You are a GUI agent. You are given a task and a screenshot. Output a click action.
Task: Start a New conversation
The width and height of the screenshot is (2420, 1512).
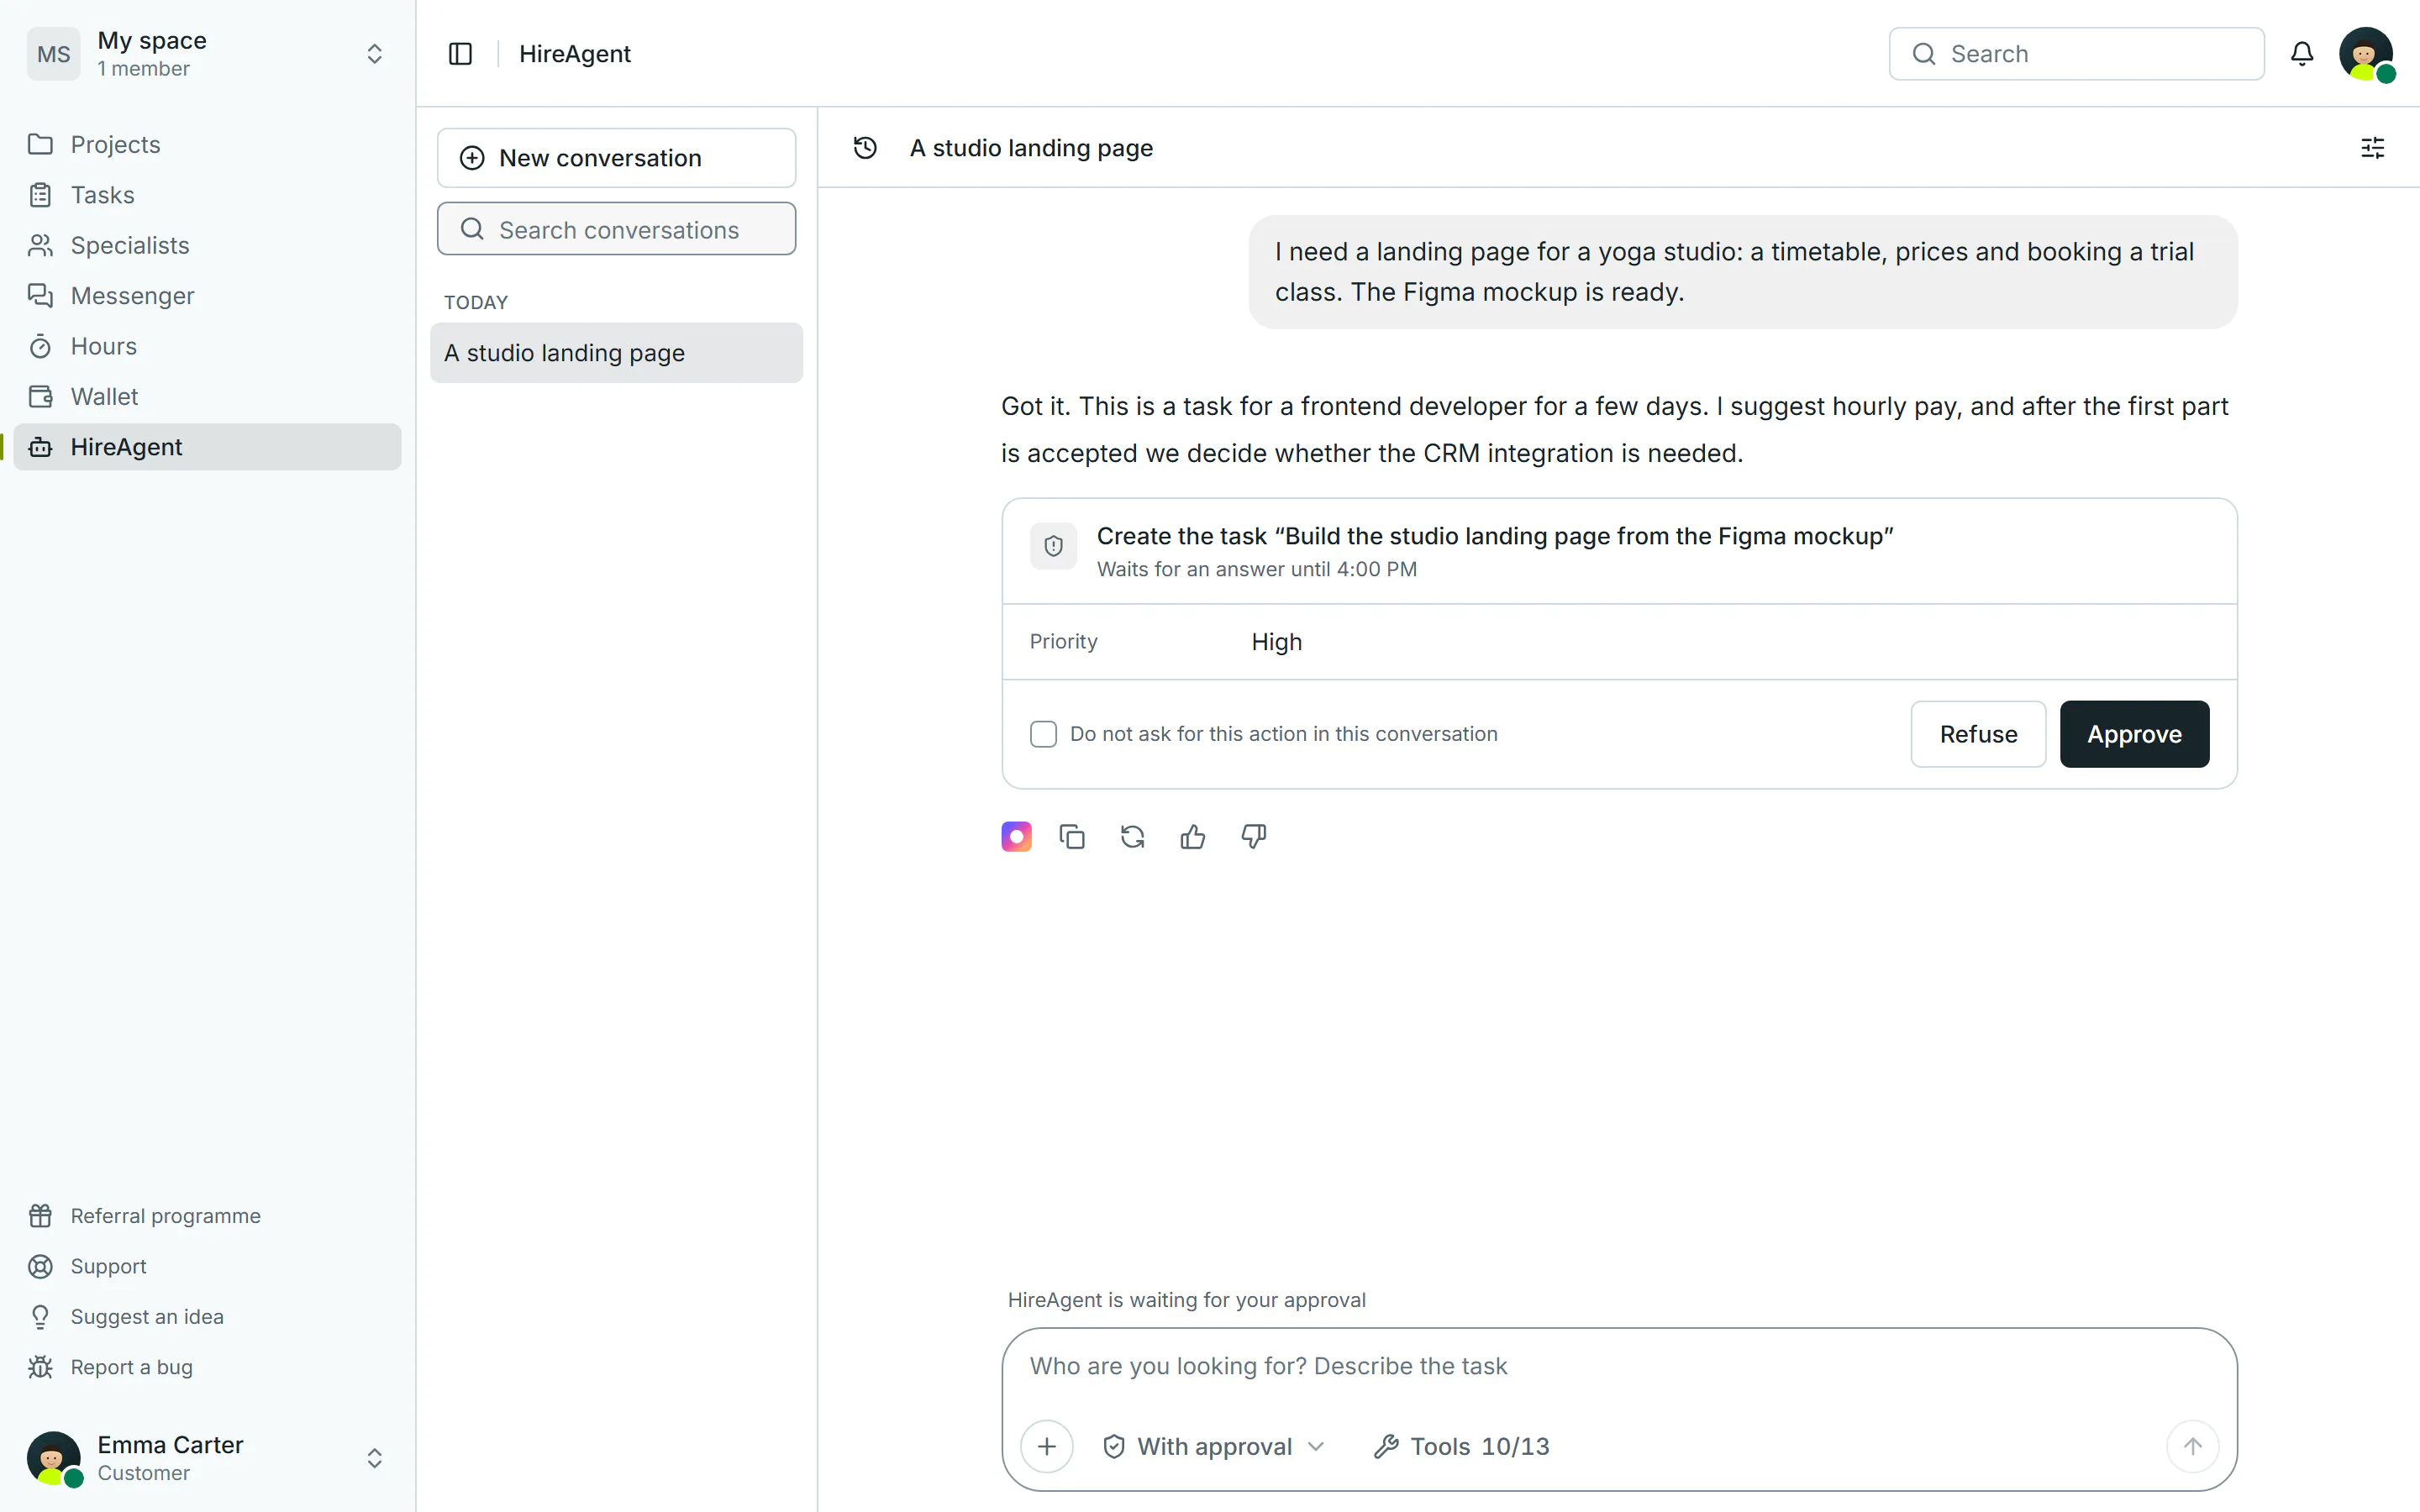(x=616, y=158)
